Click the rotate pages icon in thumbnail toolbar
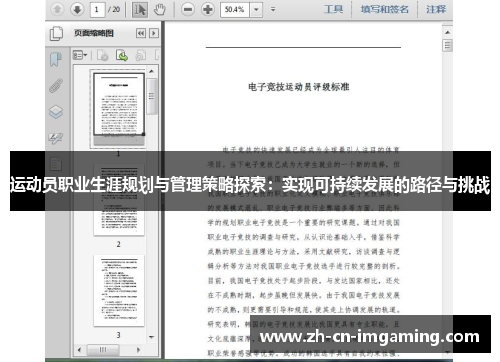 coord(141,55)
